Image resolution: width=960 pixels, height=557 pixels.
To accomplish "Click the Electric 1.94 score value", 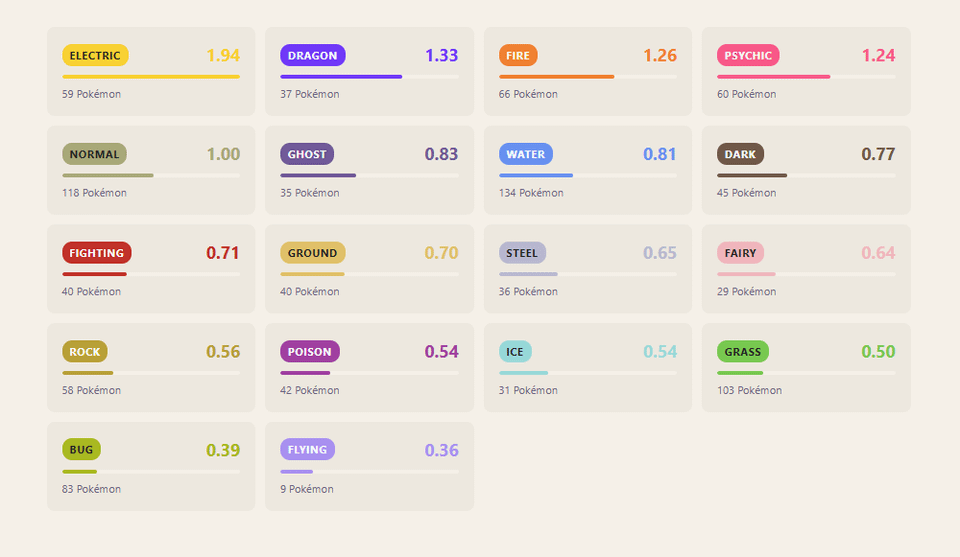I will 223,56.
